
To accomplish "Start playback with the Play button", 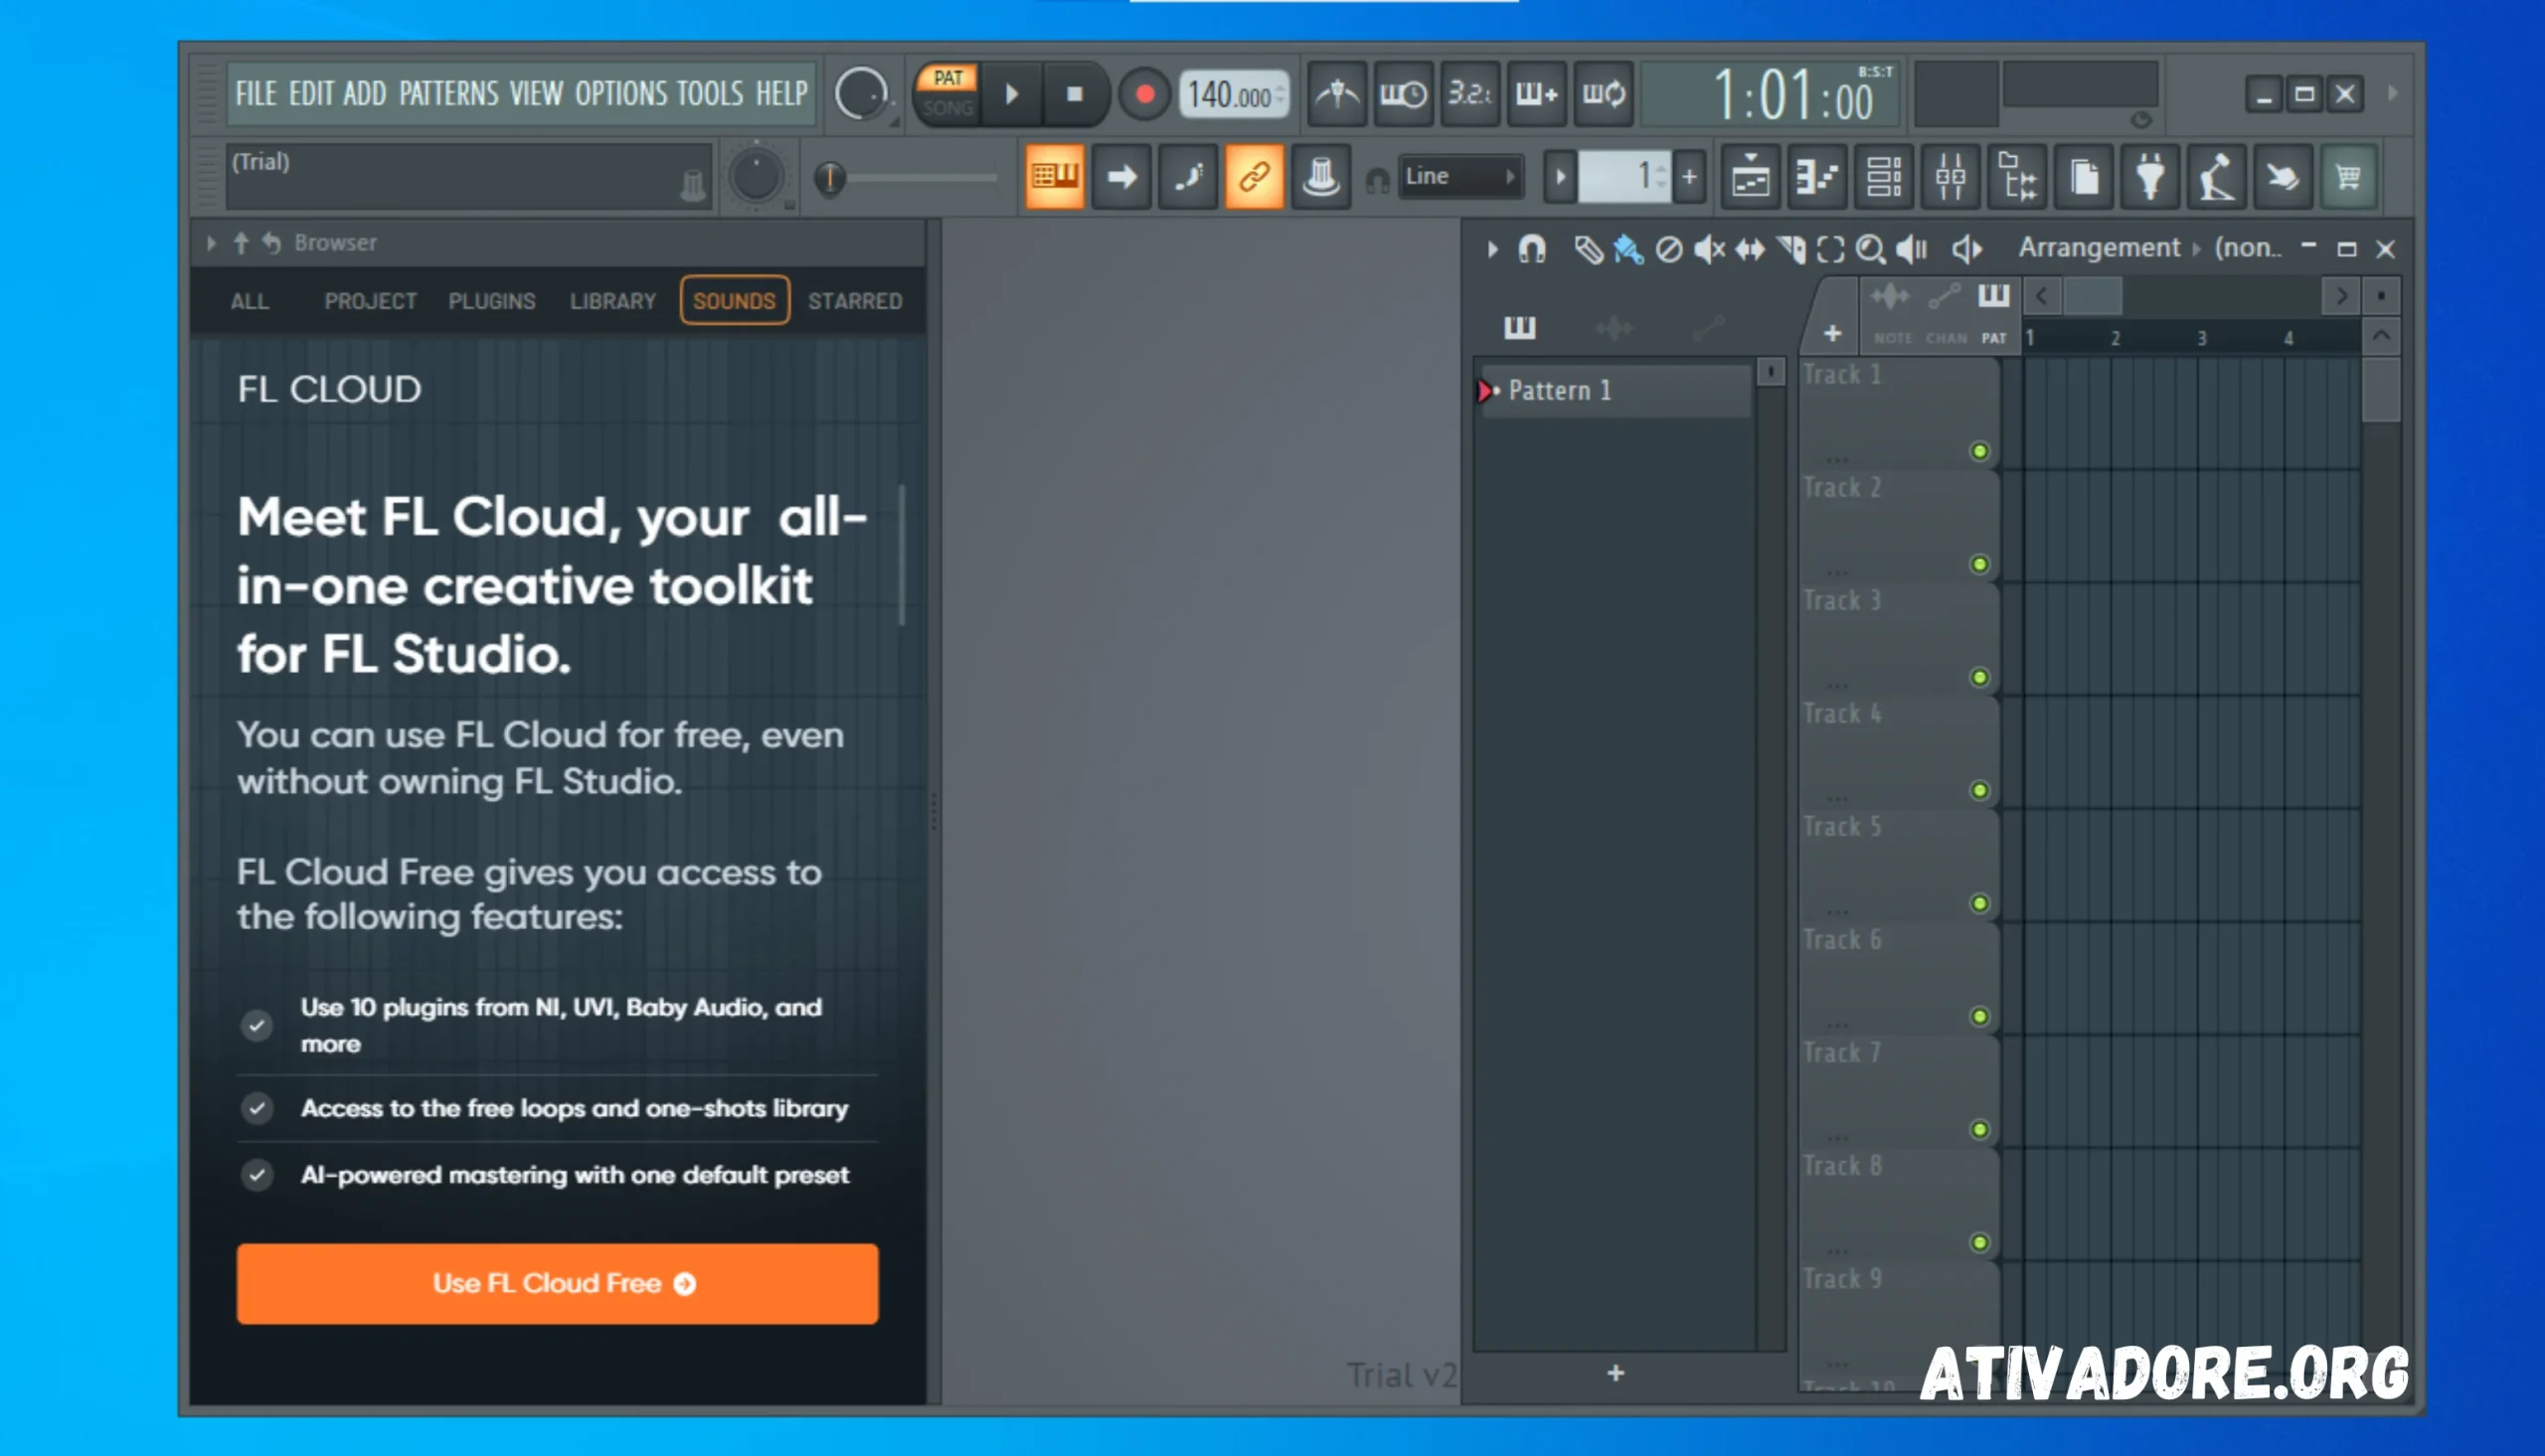I will pos(1012,95).
